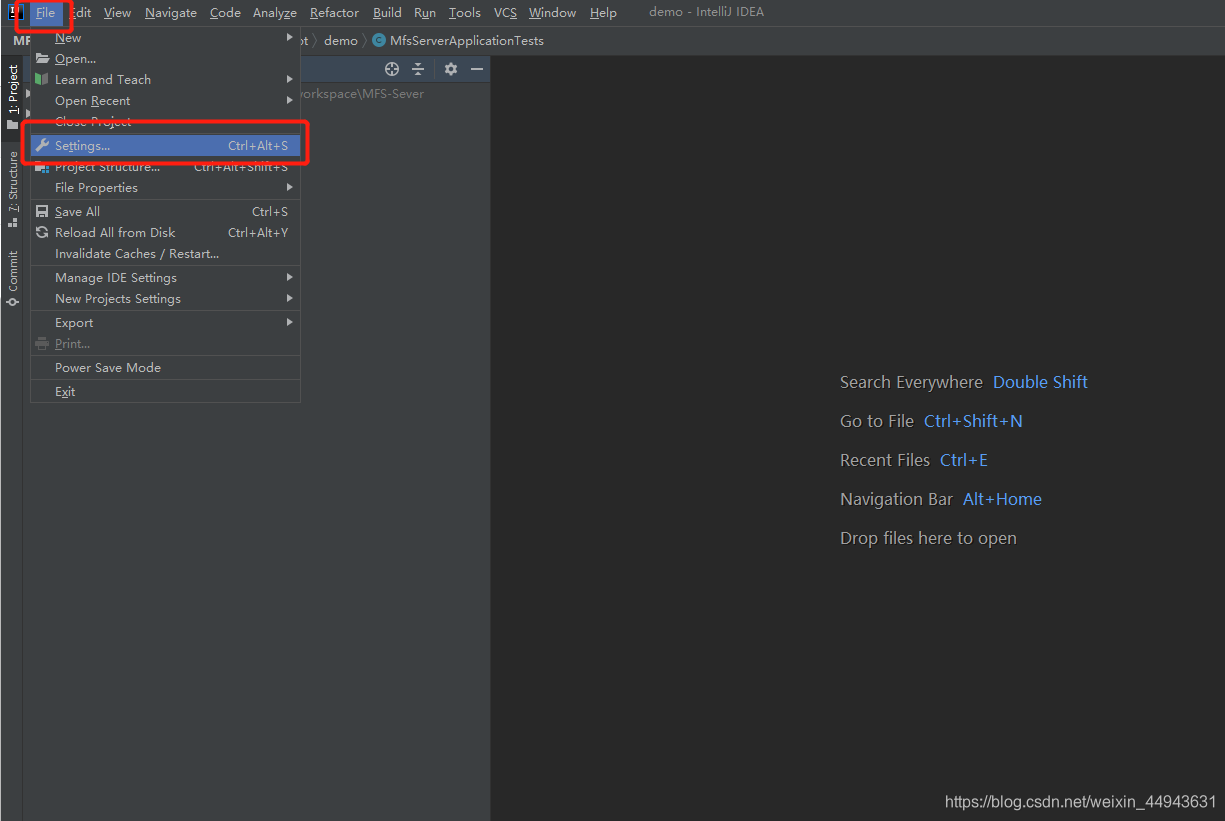Open the Run menu

[425, 13]
